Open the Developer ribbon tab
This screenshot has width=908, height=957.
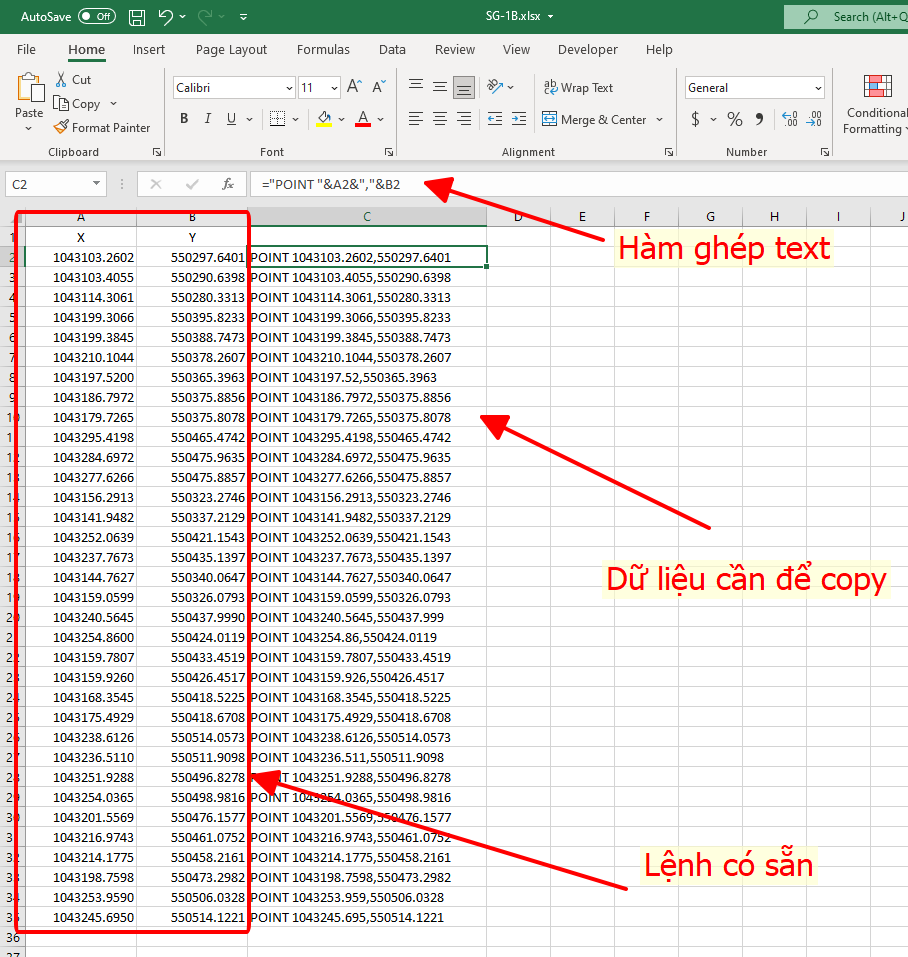pyautogui.click(x=587, y=49)
